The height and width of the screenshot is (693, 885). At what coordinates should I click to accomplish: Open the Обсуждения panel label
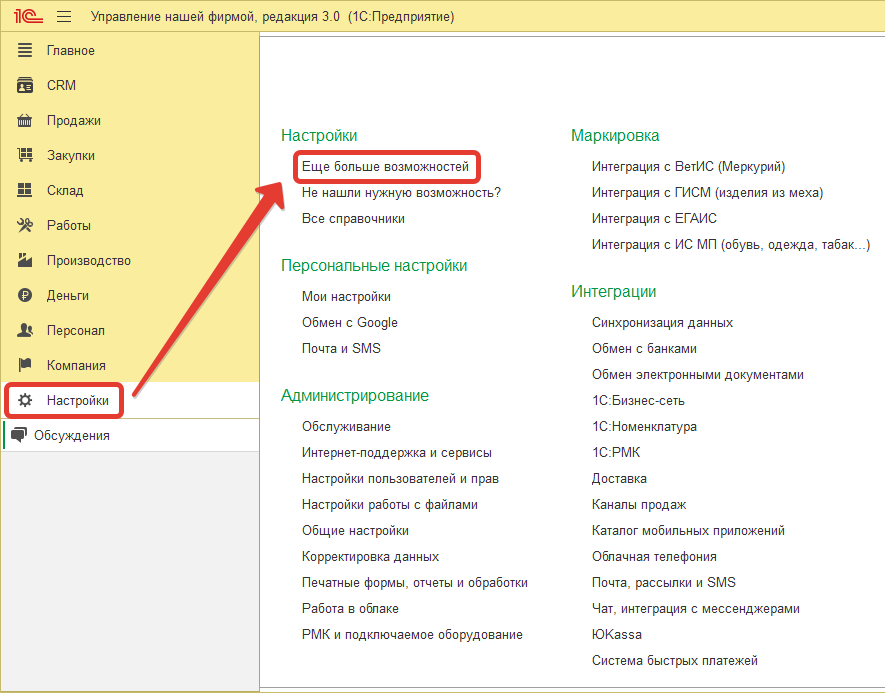pos(72,436)
